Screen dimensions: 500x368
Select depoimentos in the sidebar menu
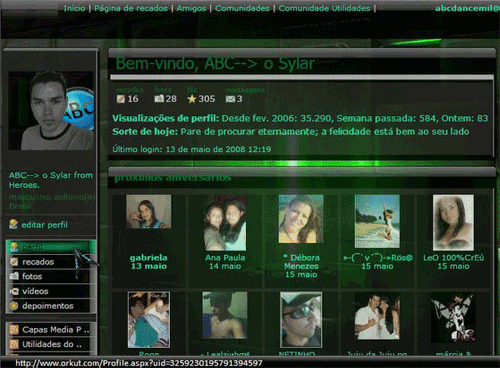tap(48, 306)
